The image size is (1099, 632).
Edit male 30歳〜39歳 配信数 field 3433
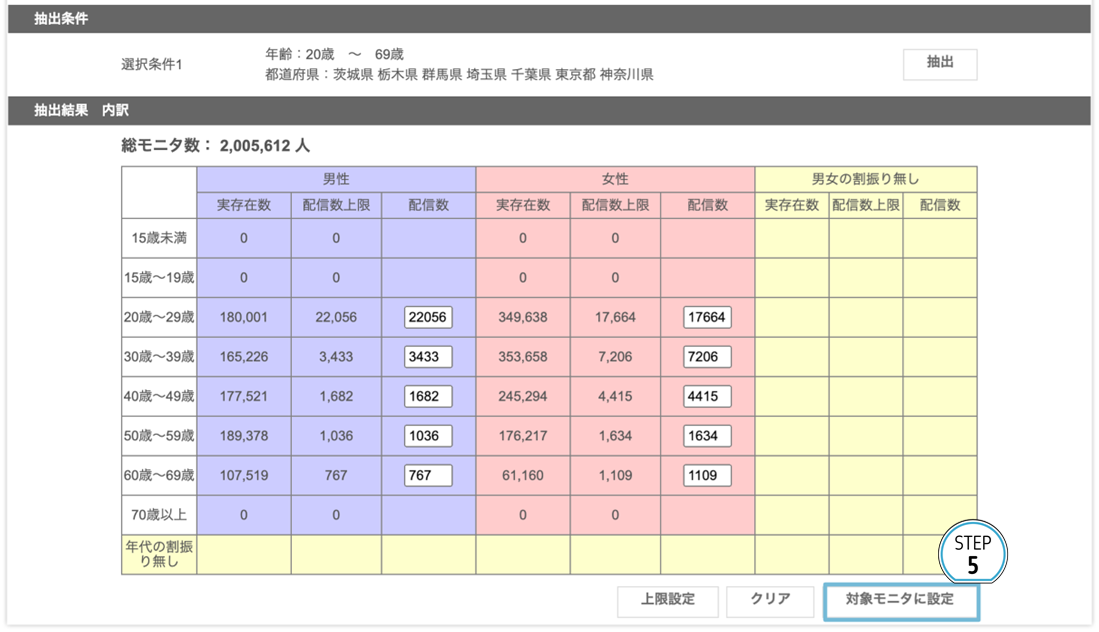tap(428, 357)
